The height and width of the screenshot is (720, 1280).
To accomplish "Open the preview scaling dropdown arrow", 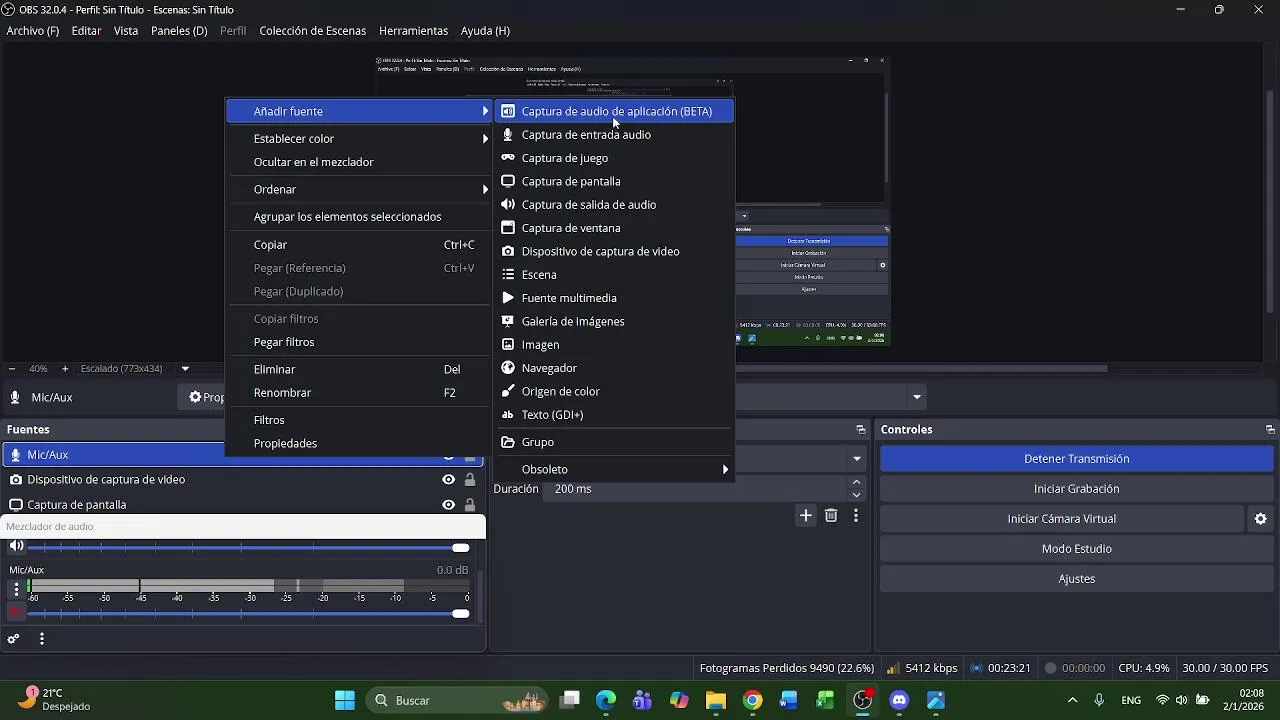I will coord(185,369).
